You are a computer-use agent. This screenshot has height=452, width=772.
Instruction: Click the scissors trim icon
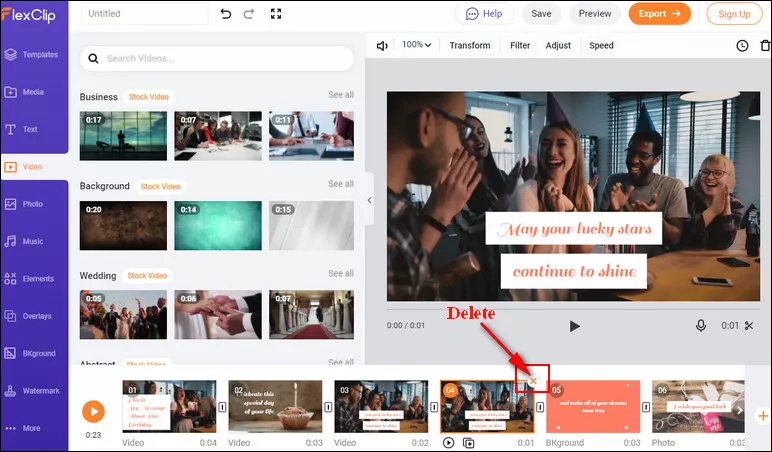pos(749,325)
